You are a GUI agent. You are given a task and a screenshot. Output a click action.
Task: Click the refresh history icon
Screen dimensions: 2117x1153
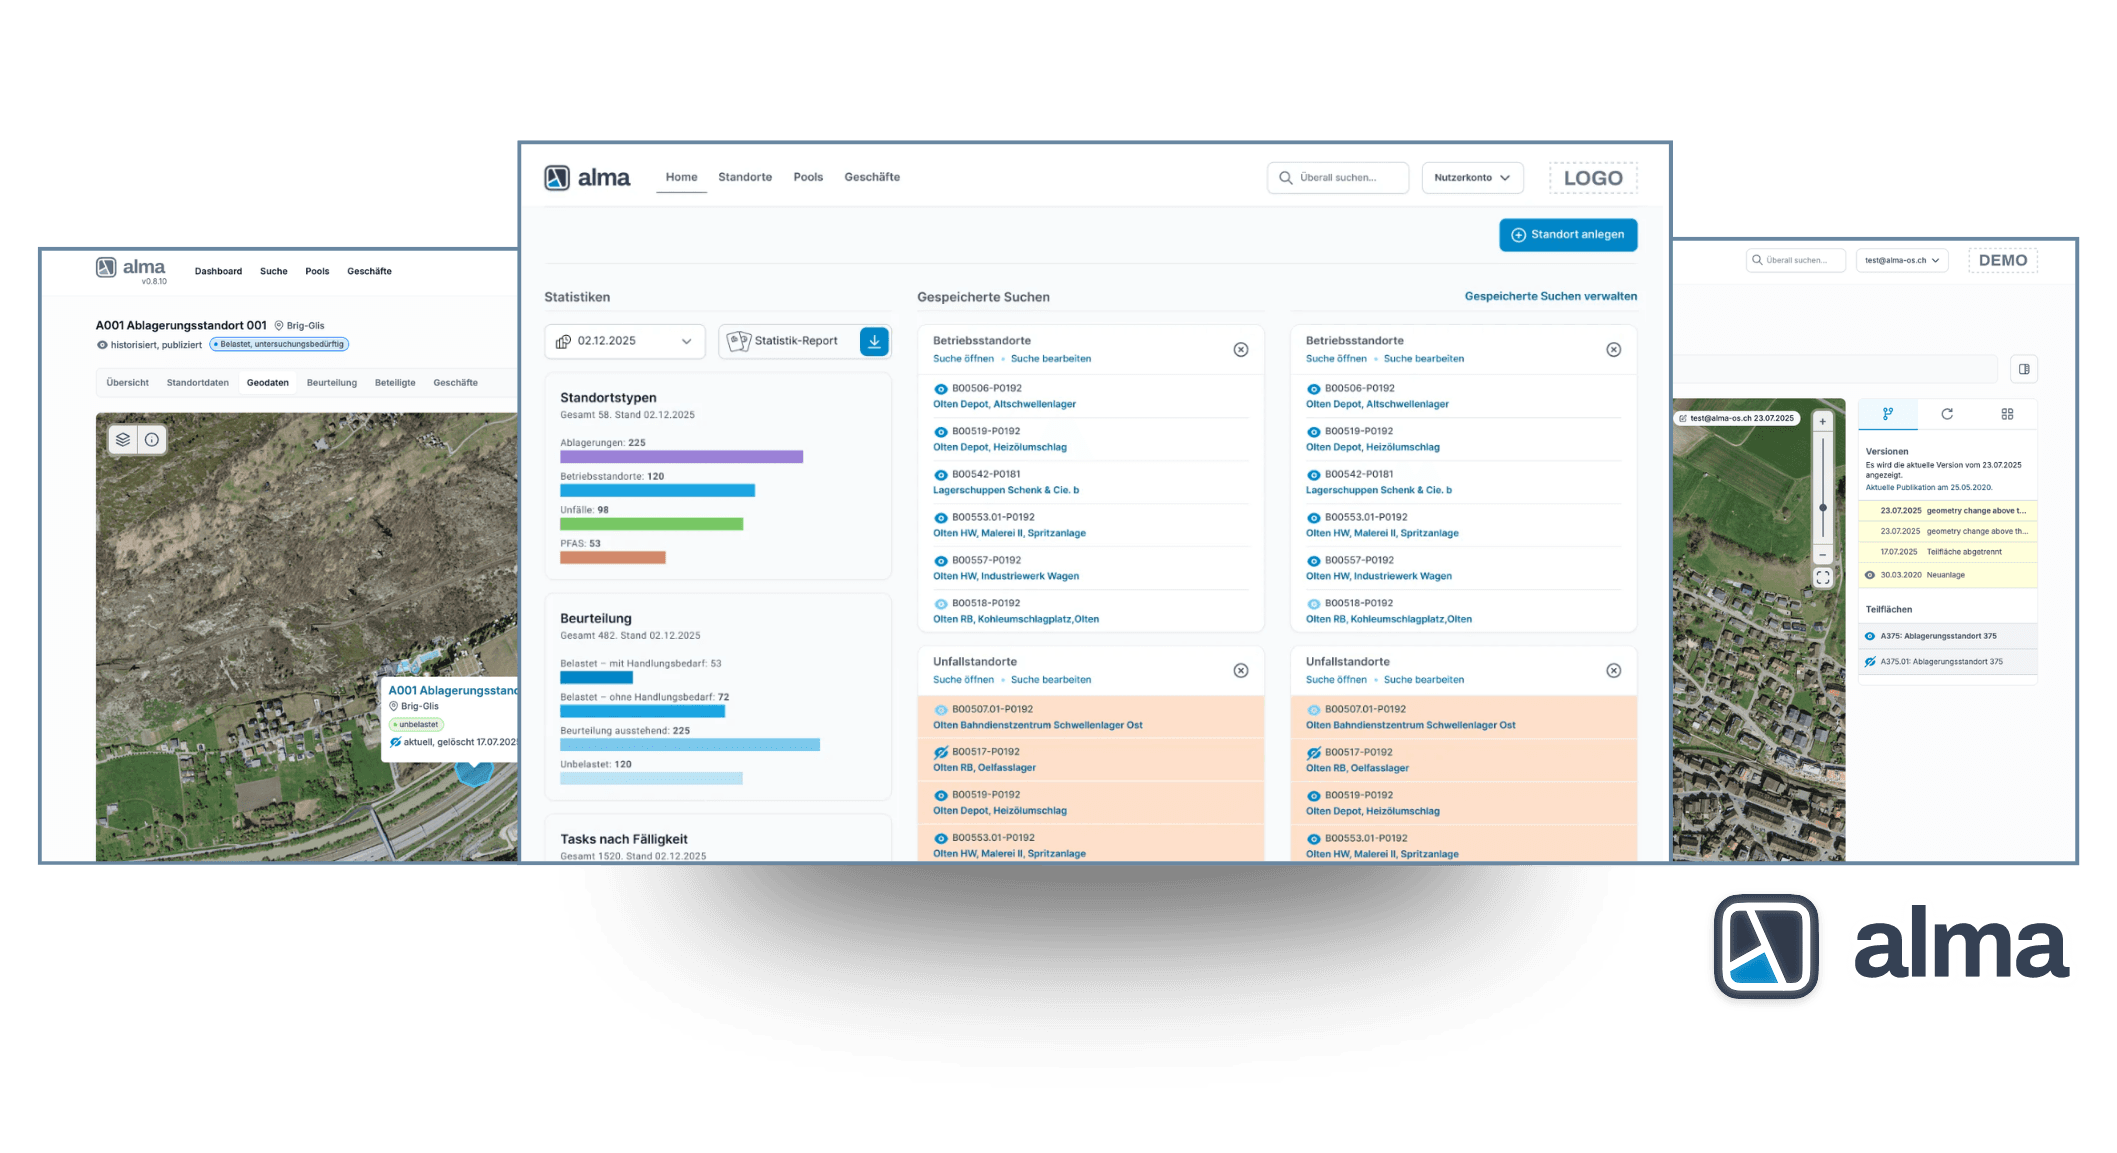pos(1947,414)
